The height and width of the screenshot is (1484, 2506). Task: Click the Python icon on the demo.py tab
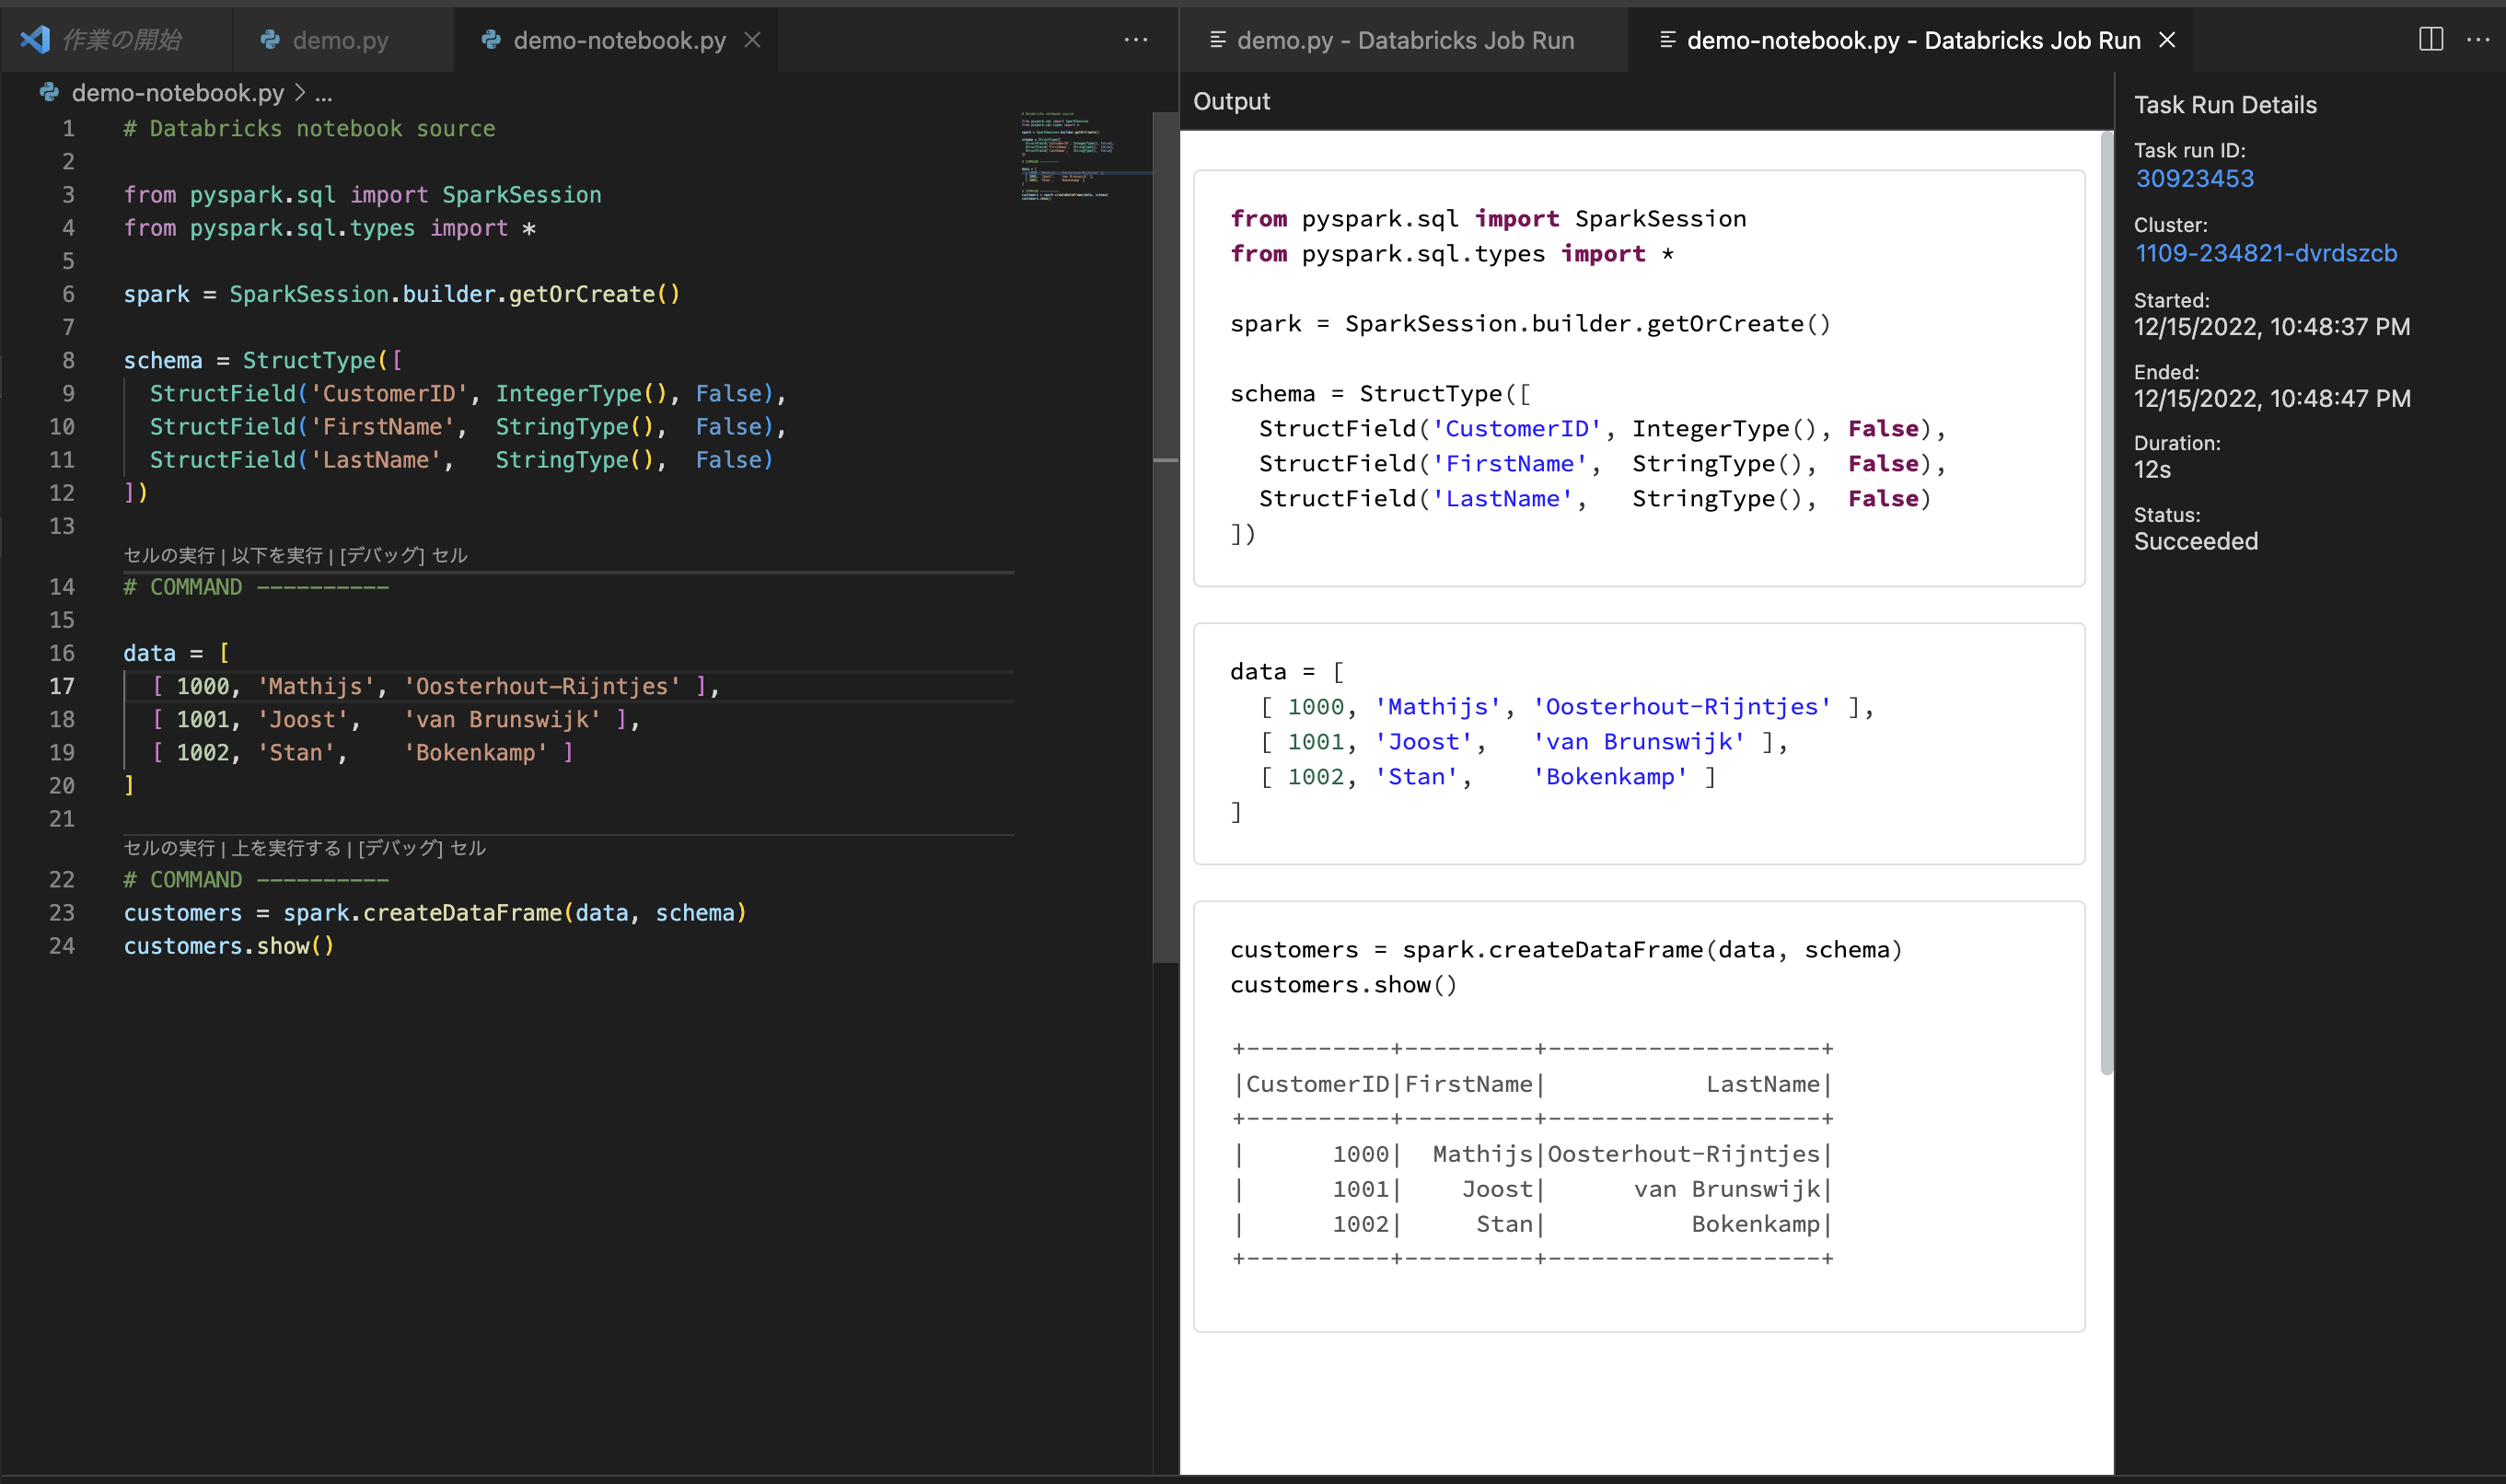coord(270,41)
